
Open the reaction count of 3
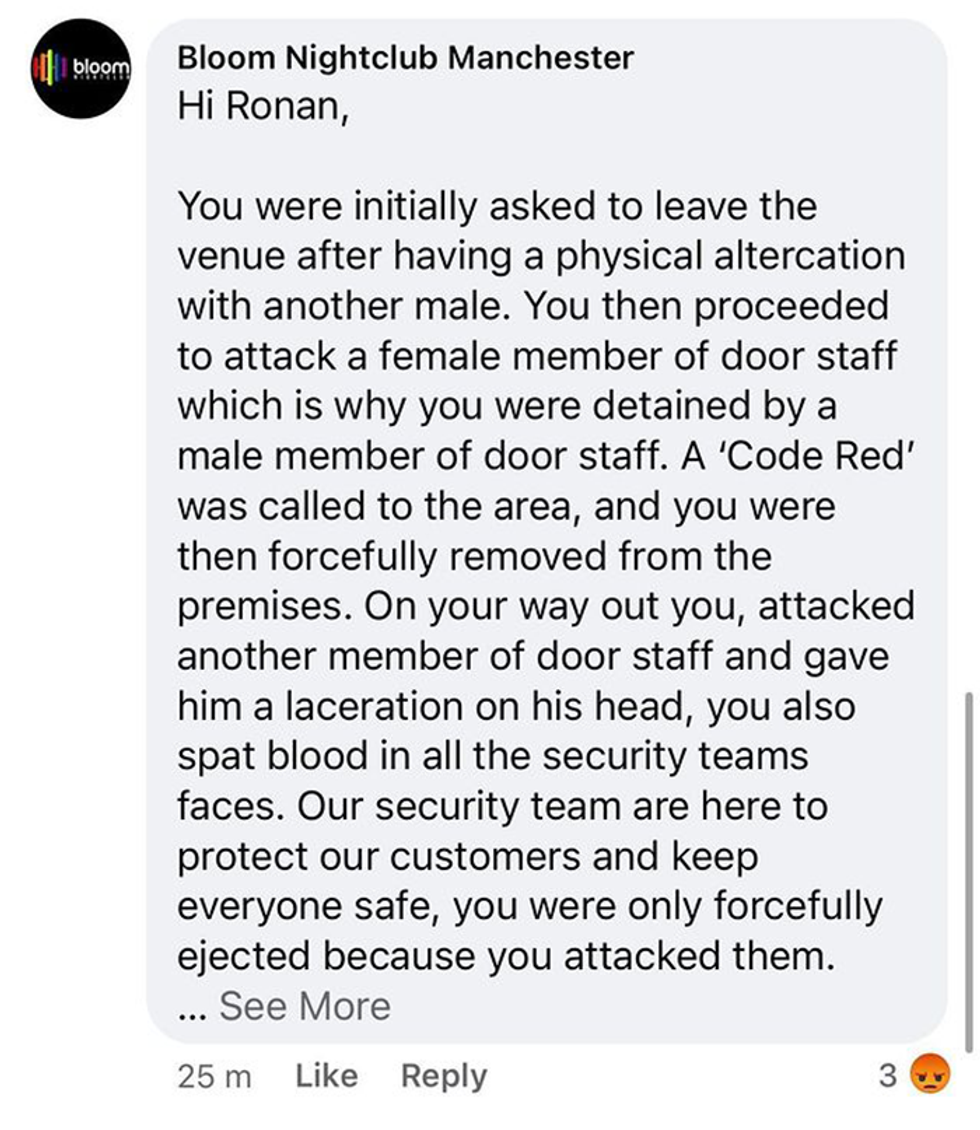(x=887, y=1076)
